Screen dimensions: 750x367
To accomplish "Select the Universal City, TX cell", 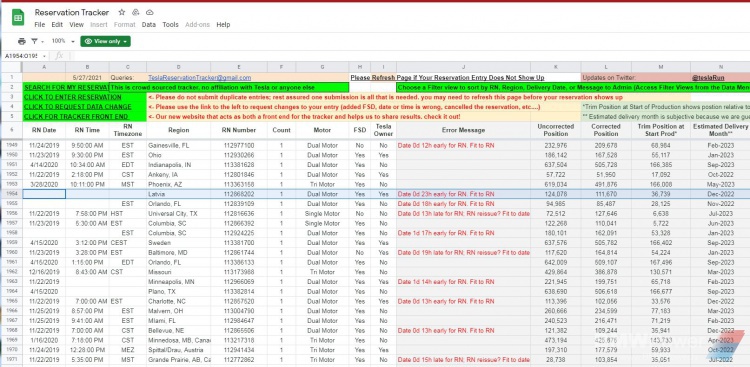I will tap(178, 213).
